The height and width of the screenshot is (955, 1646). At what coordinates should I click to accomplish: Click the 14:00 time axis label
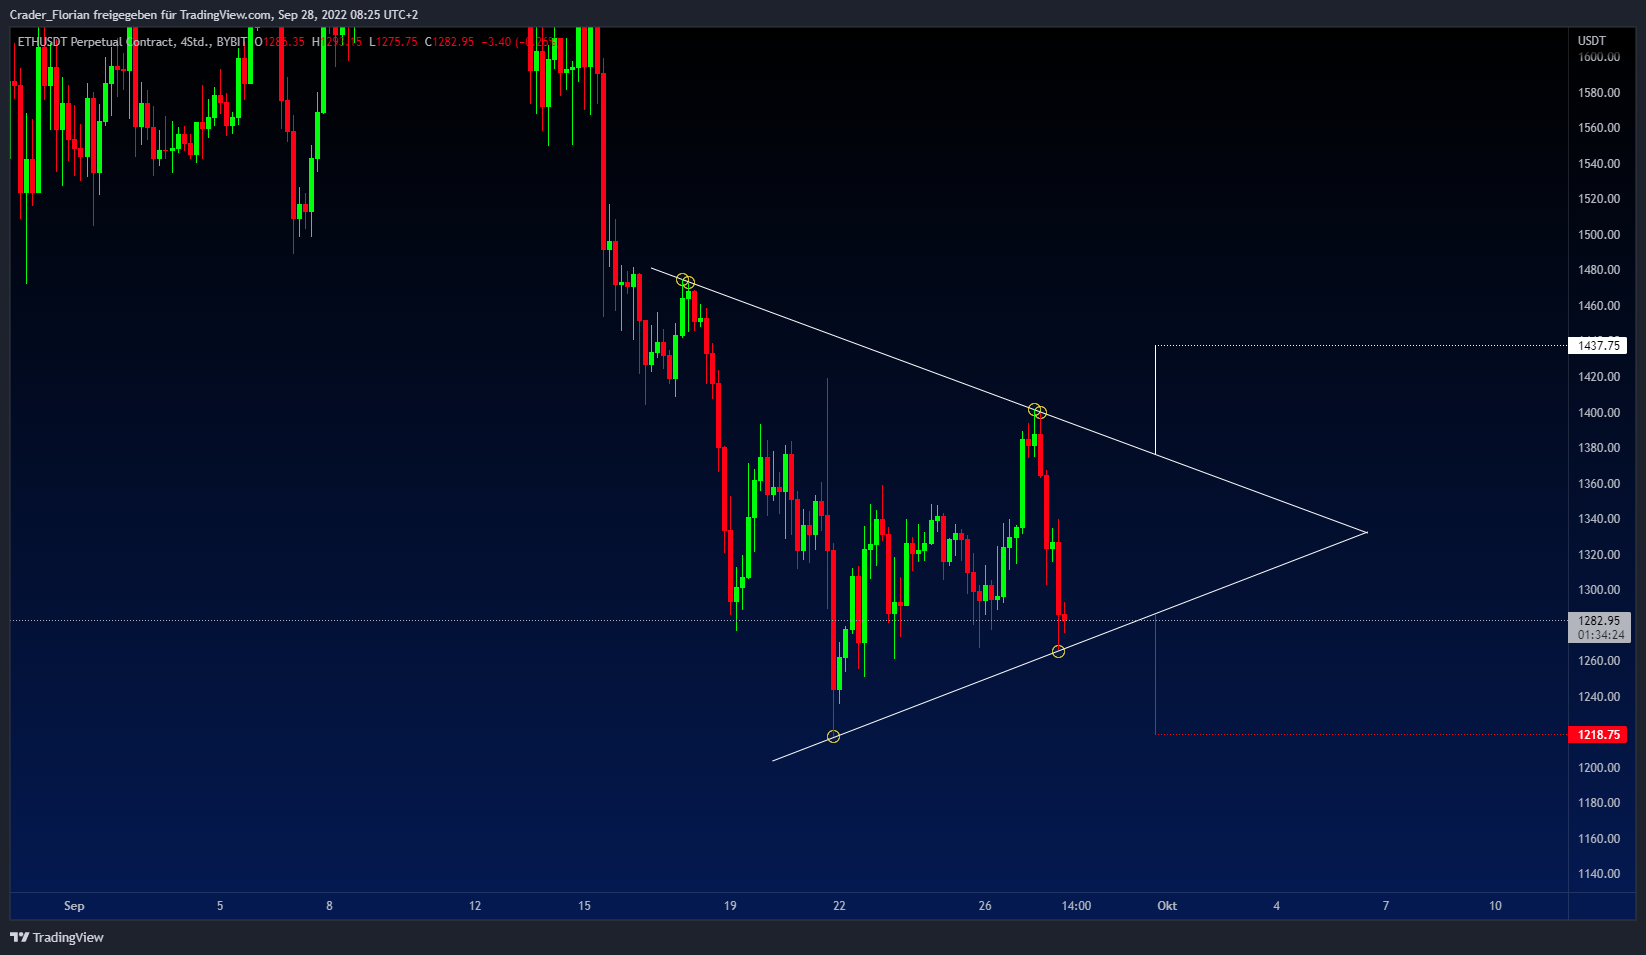point(1076,906)
